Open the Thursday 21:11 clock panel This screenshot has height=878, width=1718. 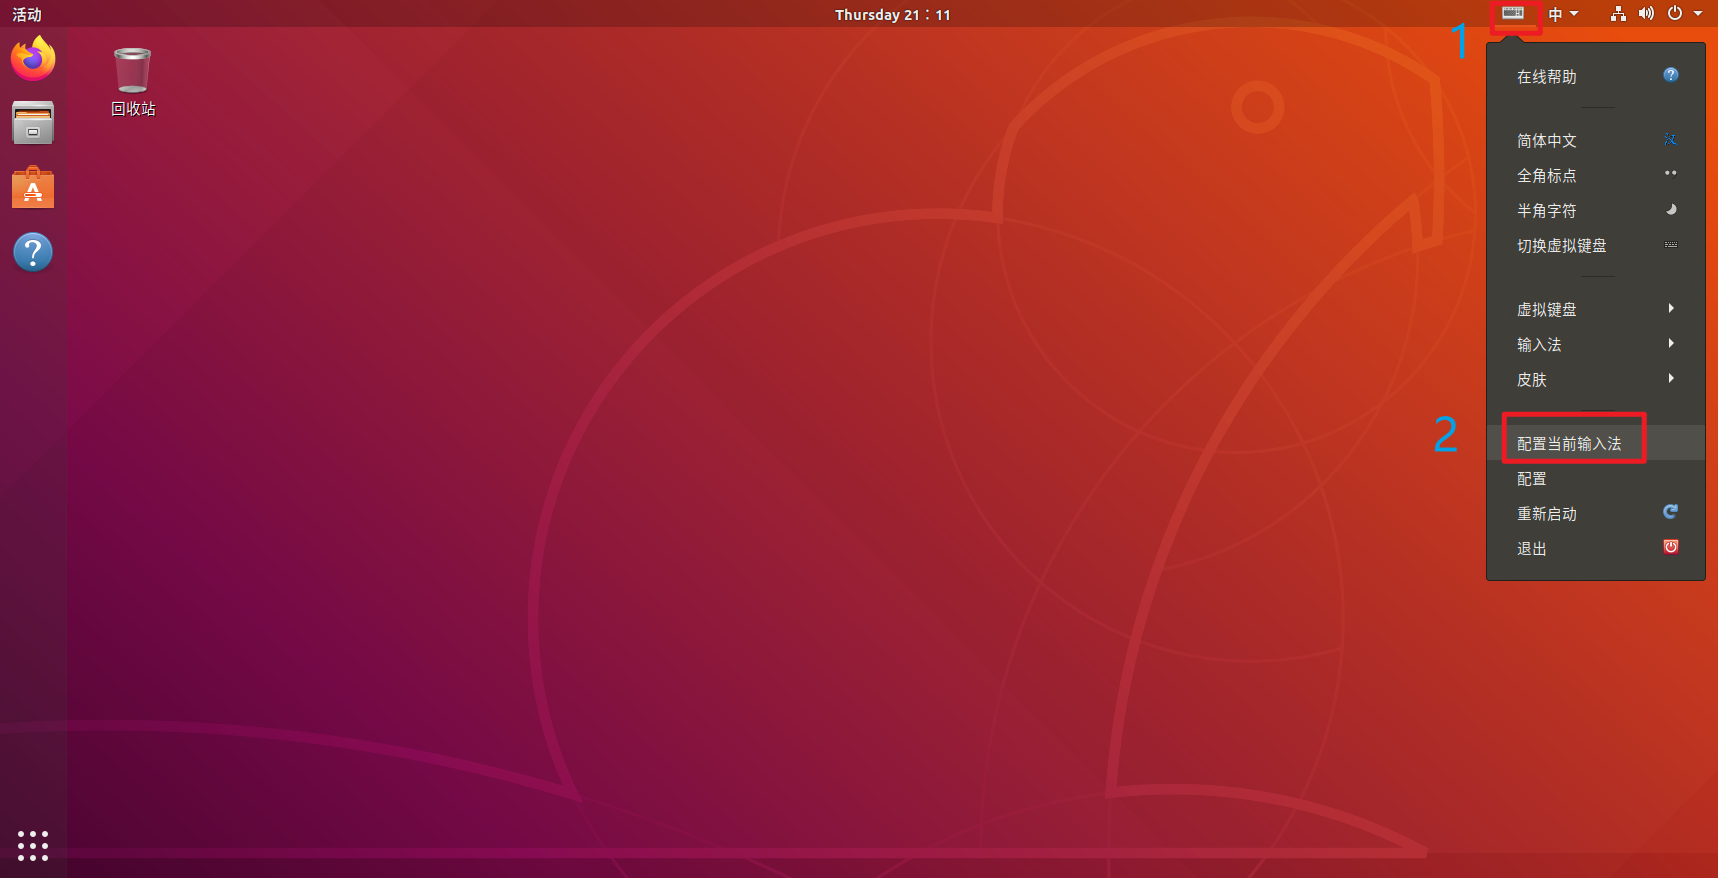click(893, 14)
